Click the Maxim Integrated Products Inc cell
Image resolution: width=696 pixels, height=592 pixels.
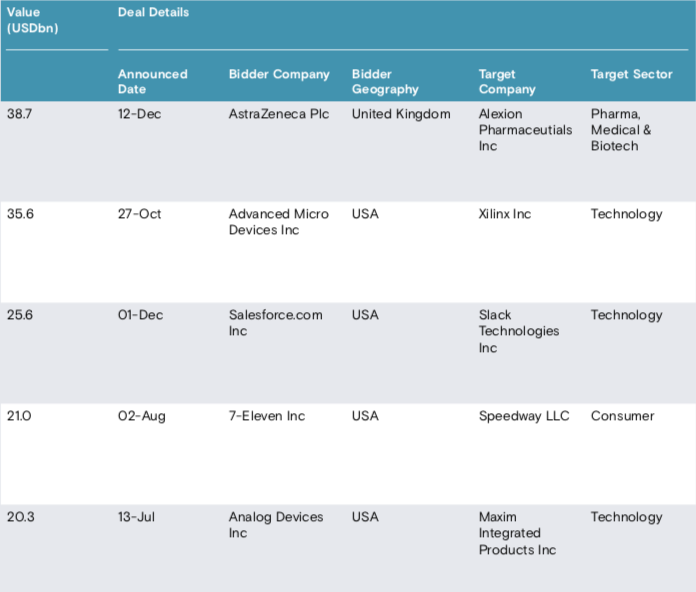coord(517,533)
